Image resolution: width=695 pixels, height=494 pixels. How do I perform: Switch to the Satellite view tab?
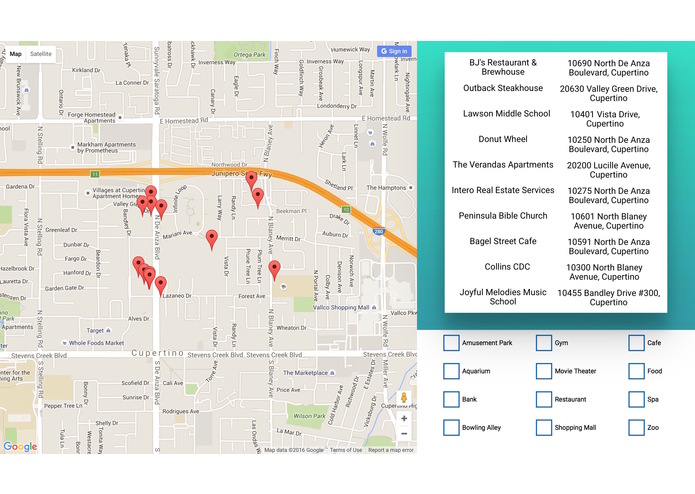click(41, 54)
